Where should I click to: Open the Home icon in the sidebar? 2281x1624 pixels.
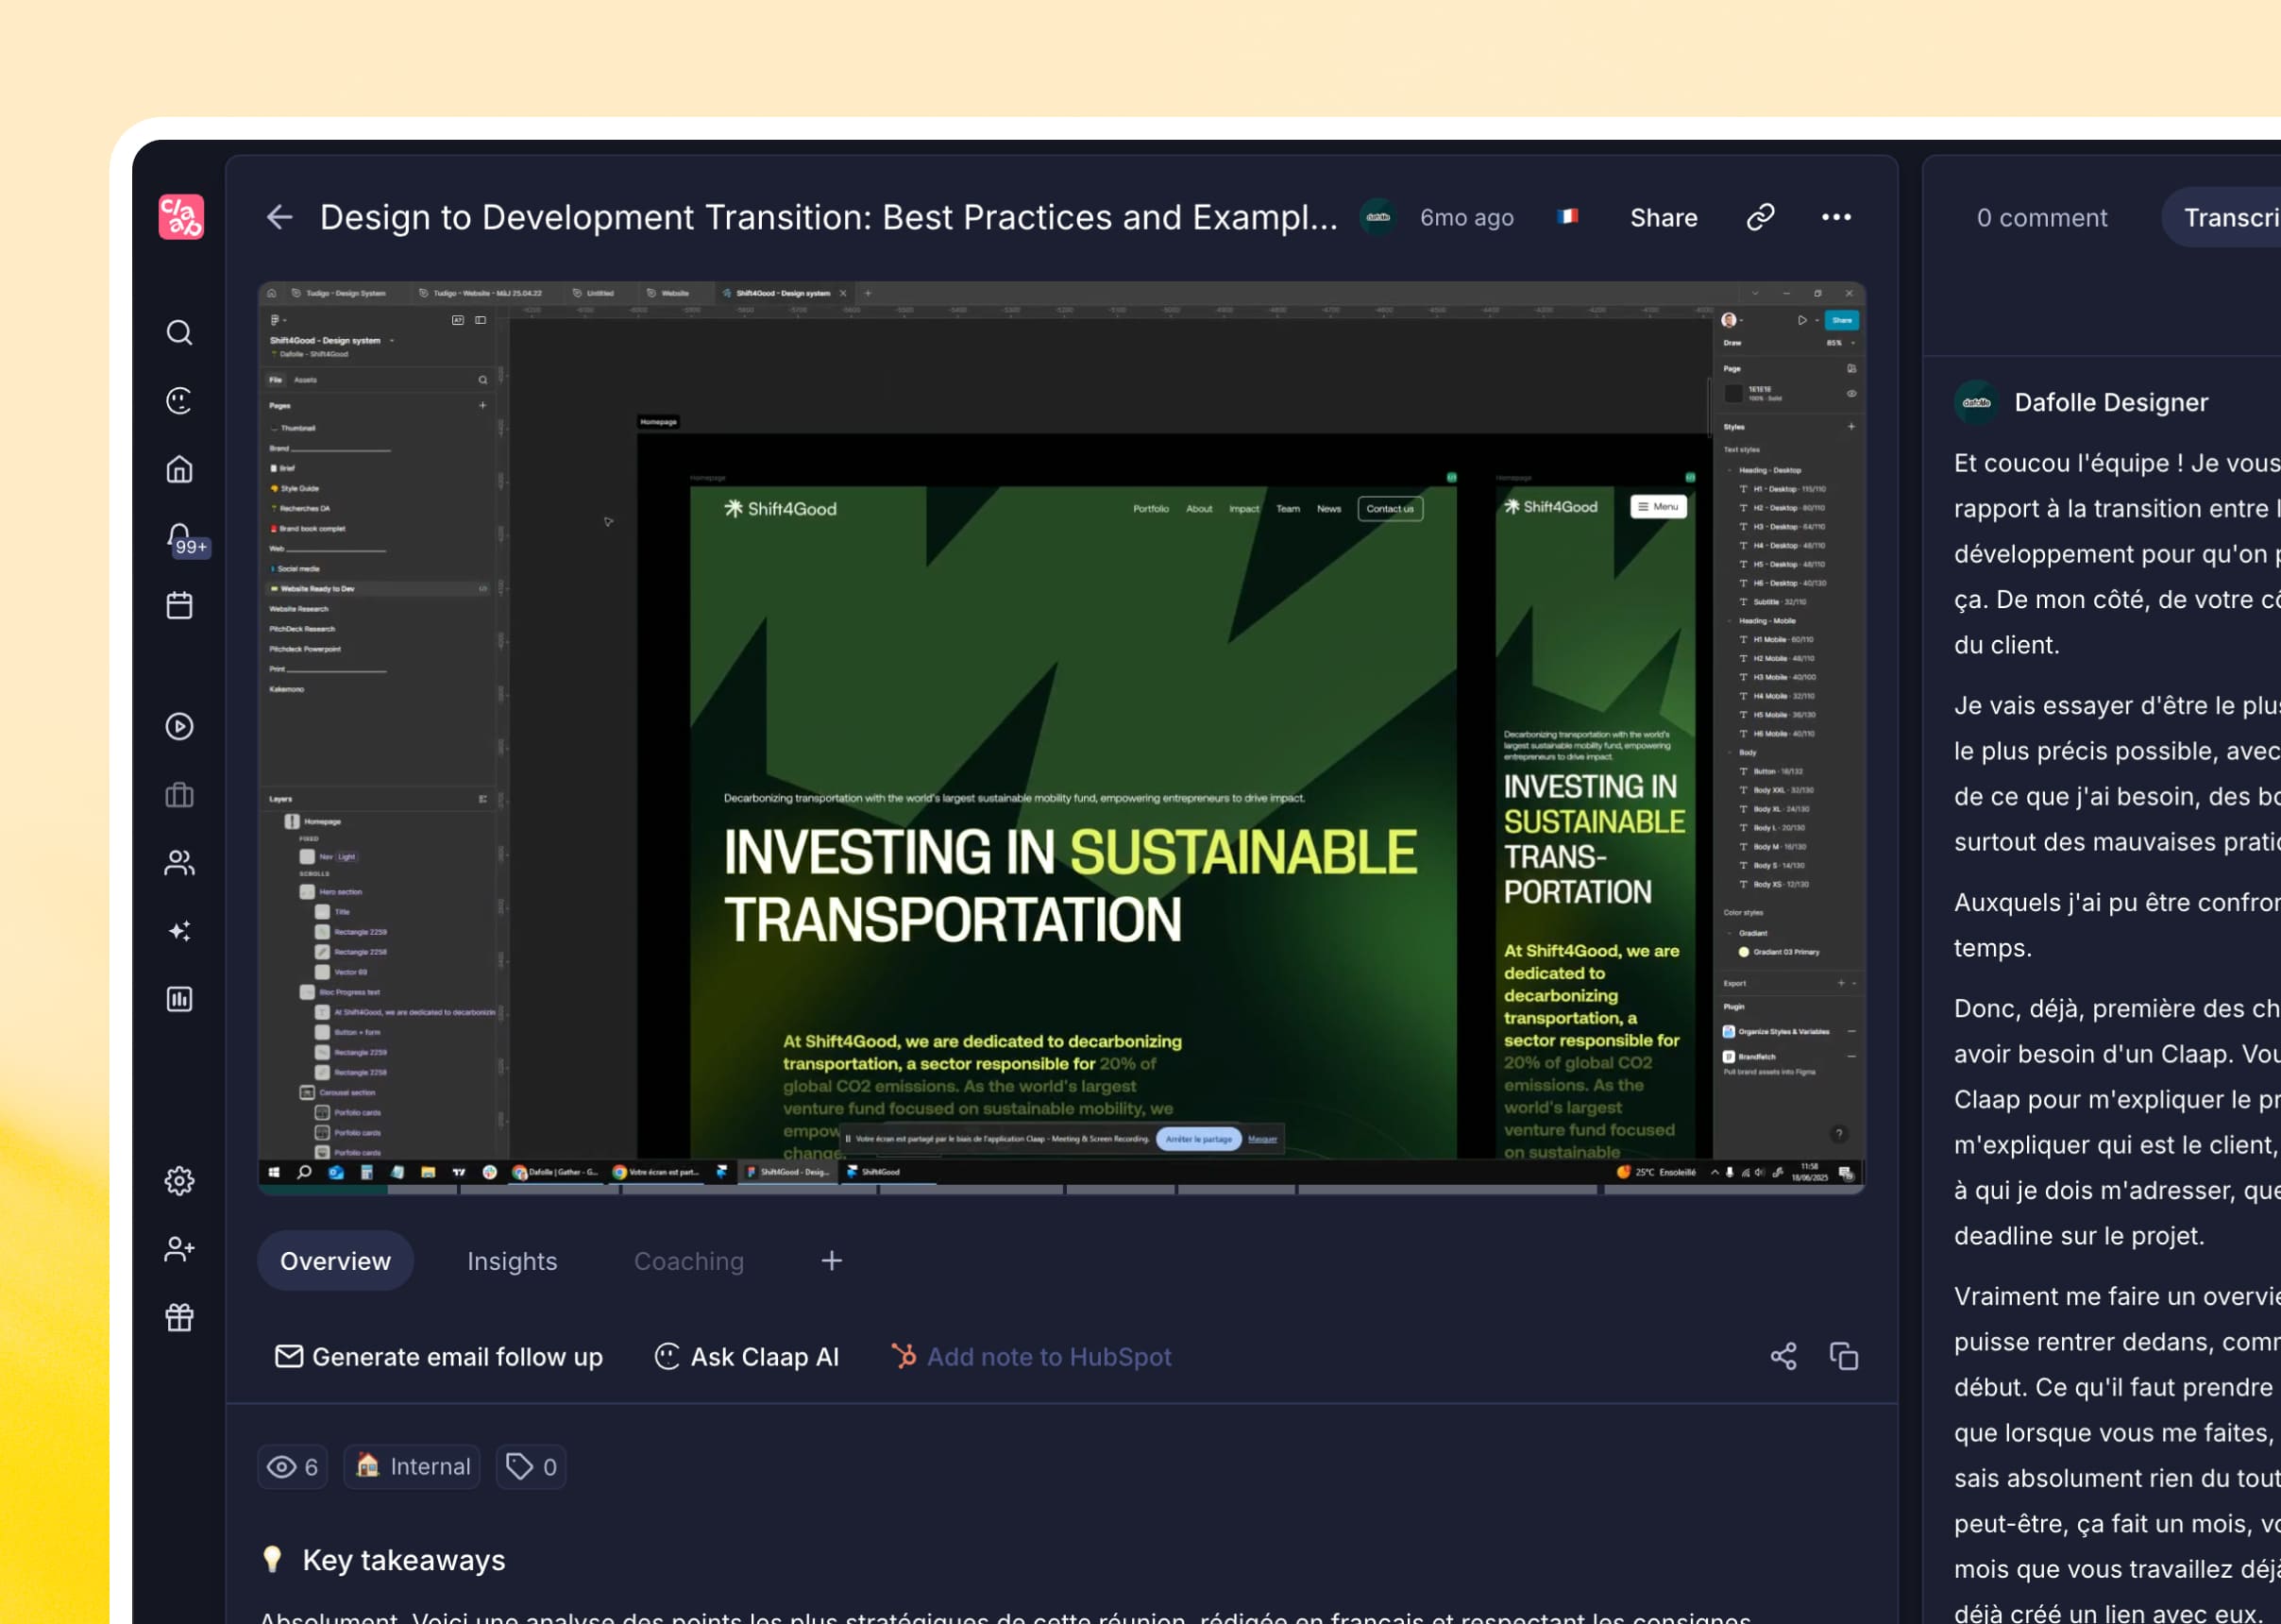[x=179, y=469]
